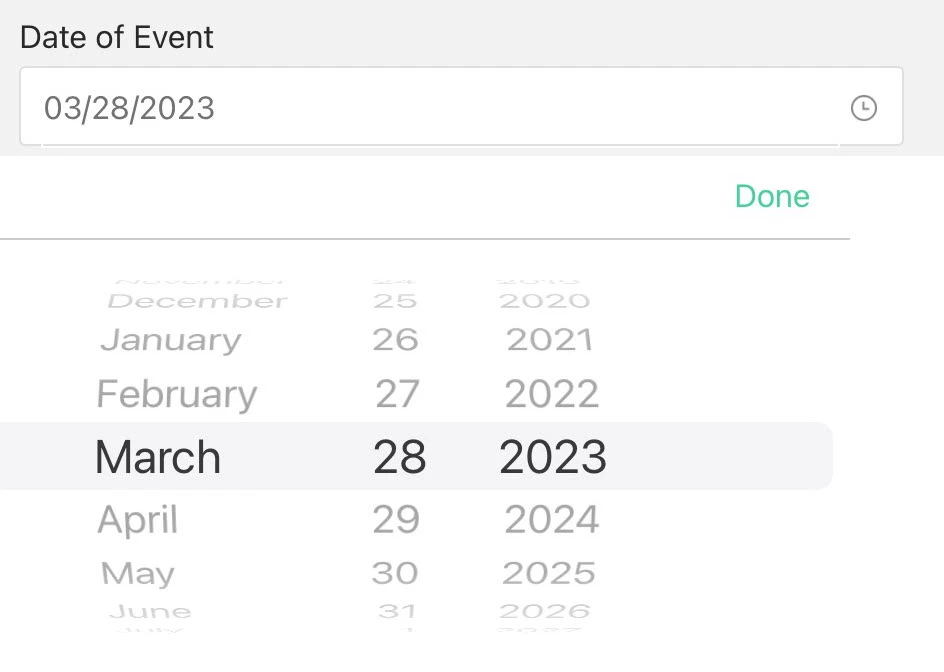Screen dimensions: 944x672
Task: Tap the selected day 28
Action: [400, 457]
